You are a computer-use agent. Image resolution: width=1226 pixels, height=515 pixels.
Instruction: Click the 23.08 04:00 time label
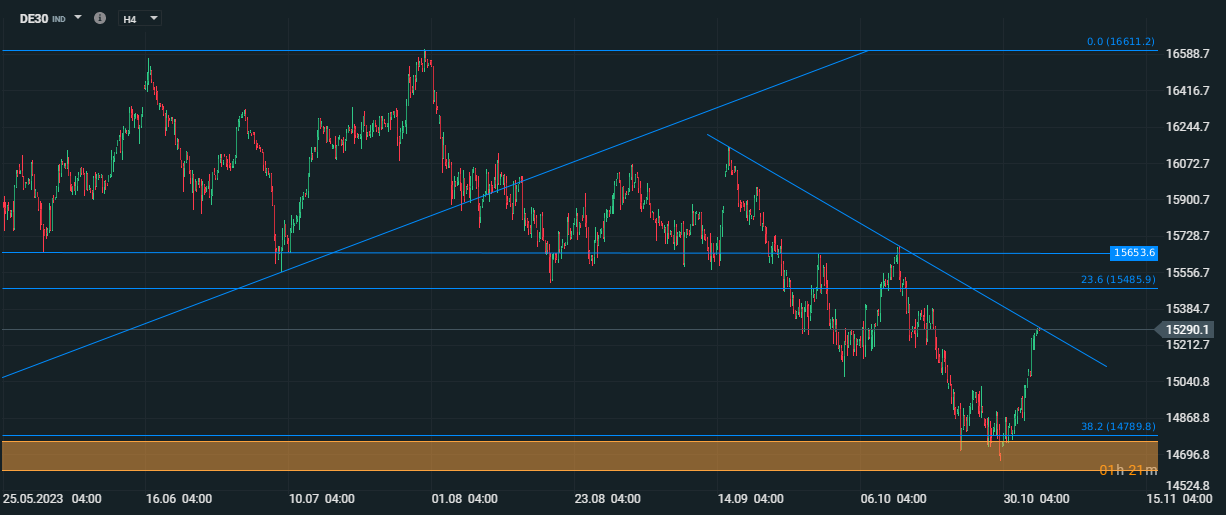coord(608,497)
